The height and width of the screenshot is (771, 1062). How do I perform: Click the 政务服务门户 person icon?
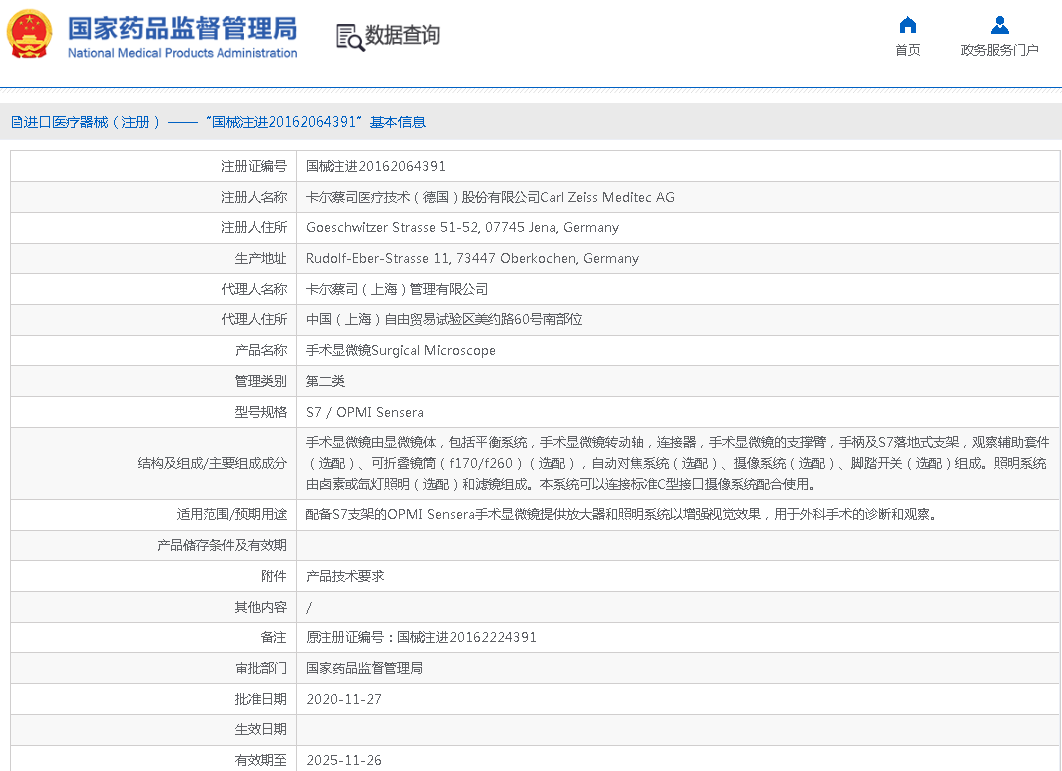[x=999, y=25]
